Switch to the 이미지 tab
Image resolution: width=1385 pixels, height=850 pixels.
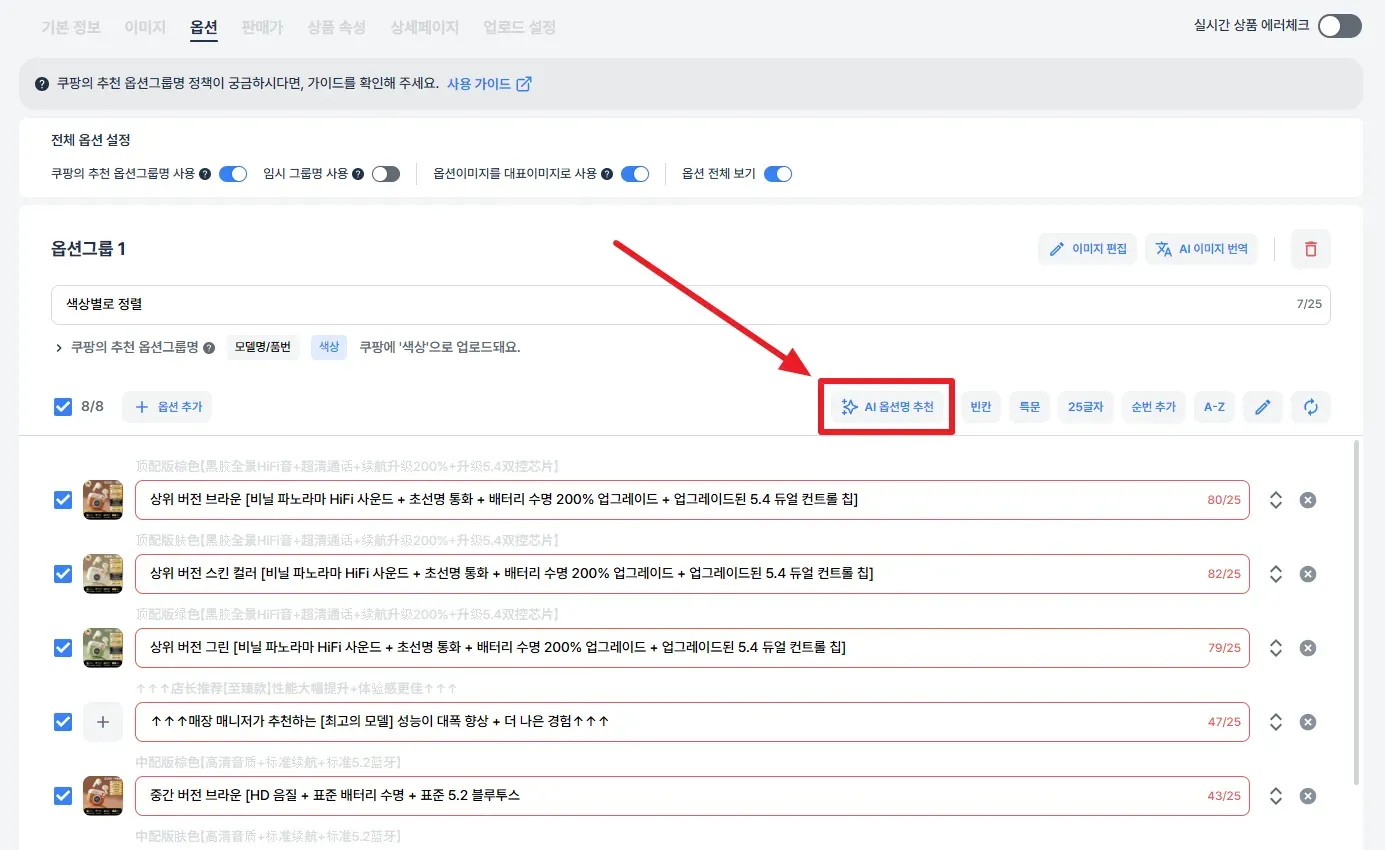pyautogui.click(x=145, y=27)
